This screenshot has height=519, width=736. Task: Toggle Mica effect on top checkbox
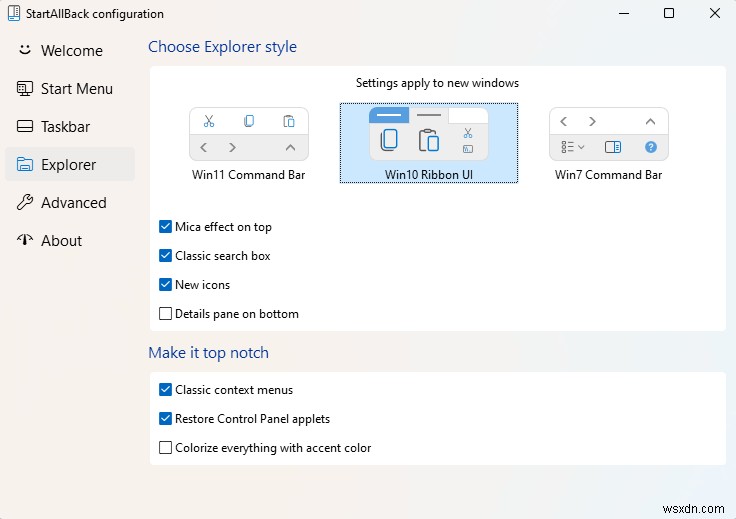tap(165, 227)
